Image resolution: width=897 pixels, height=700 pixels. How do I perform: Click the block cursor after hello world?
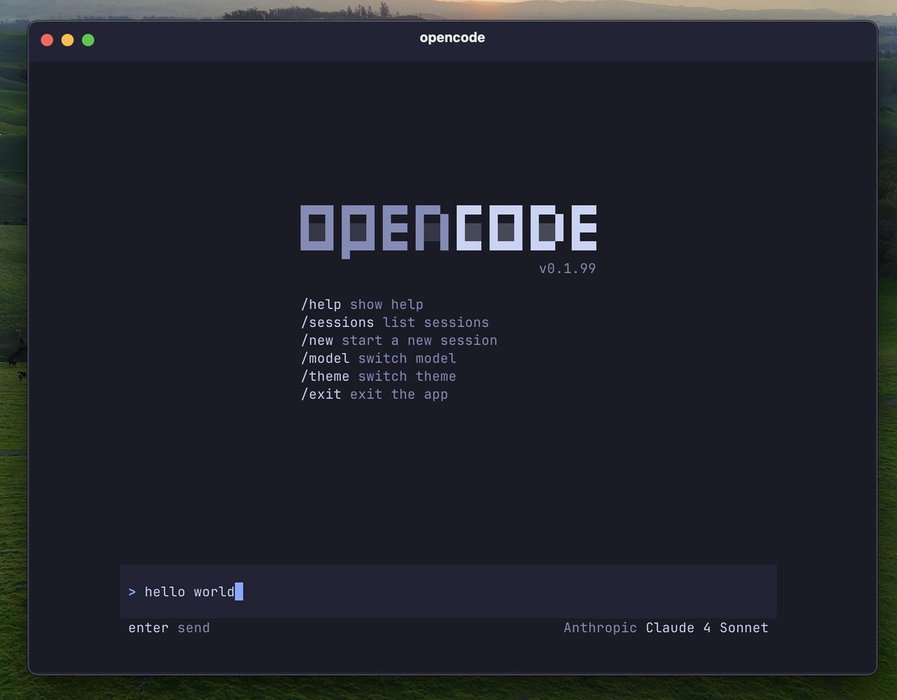pyautogui.click(x=239, y=592)
